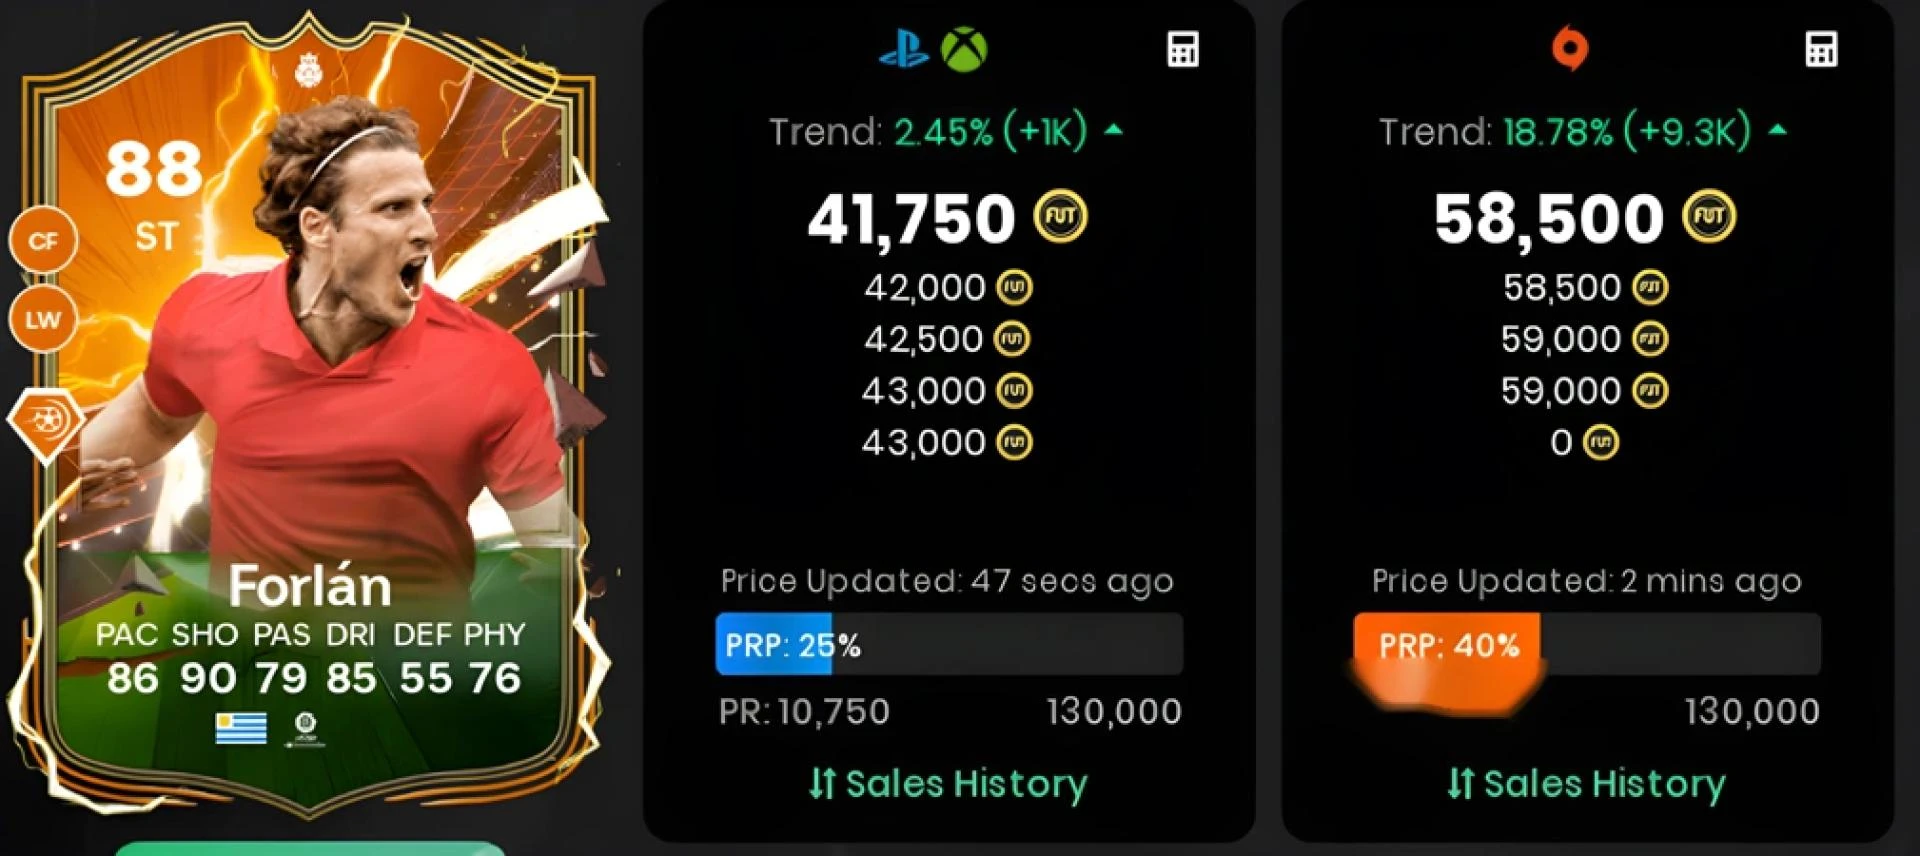1920x856 pixels.
Task: Click the FUT coin beside 58,500
Action: (x=1709, y=217)
